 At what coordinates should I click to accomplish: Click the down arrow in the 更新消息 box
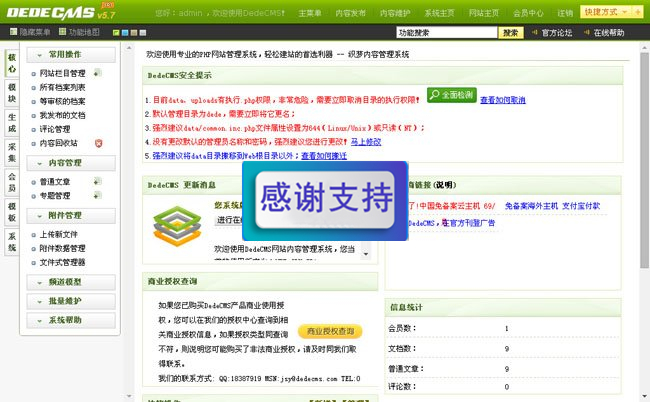[x=366, y=253]
